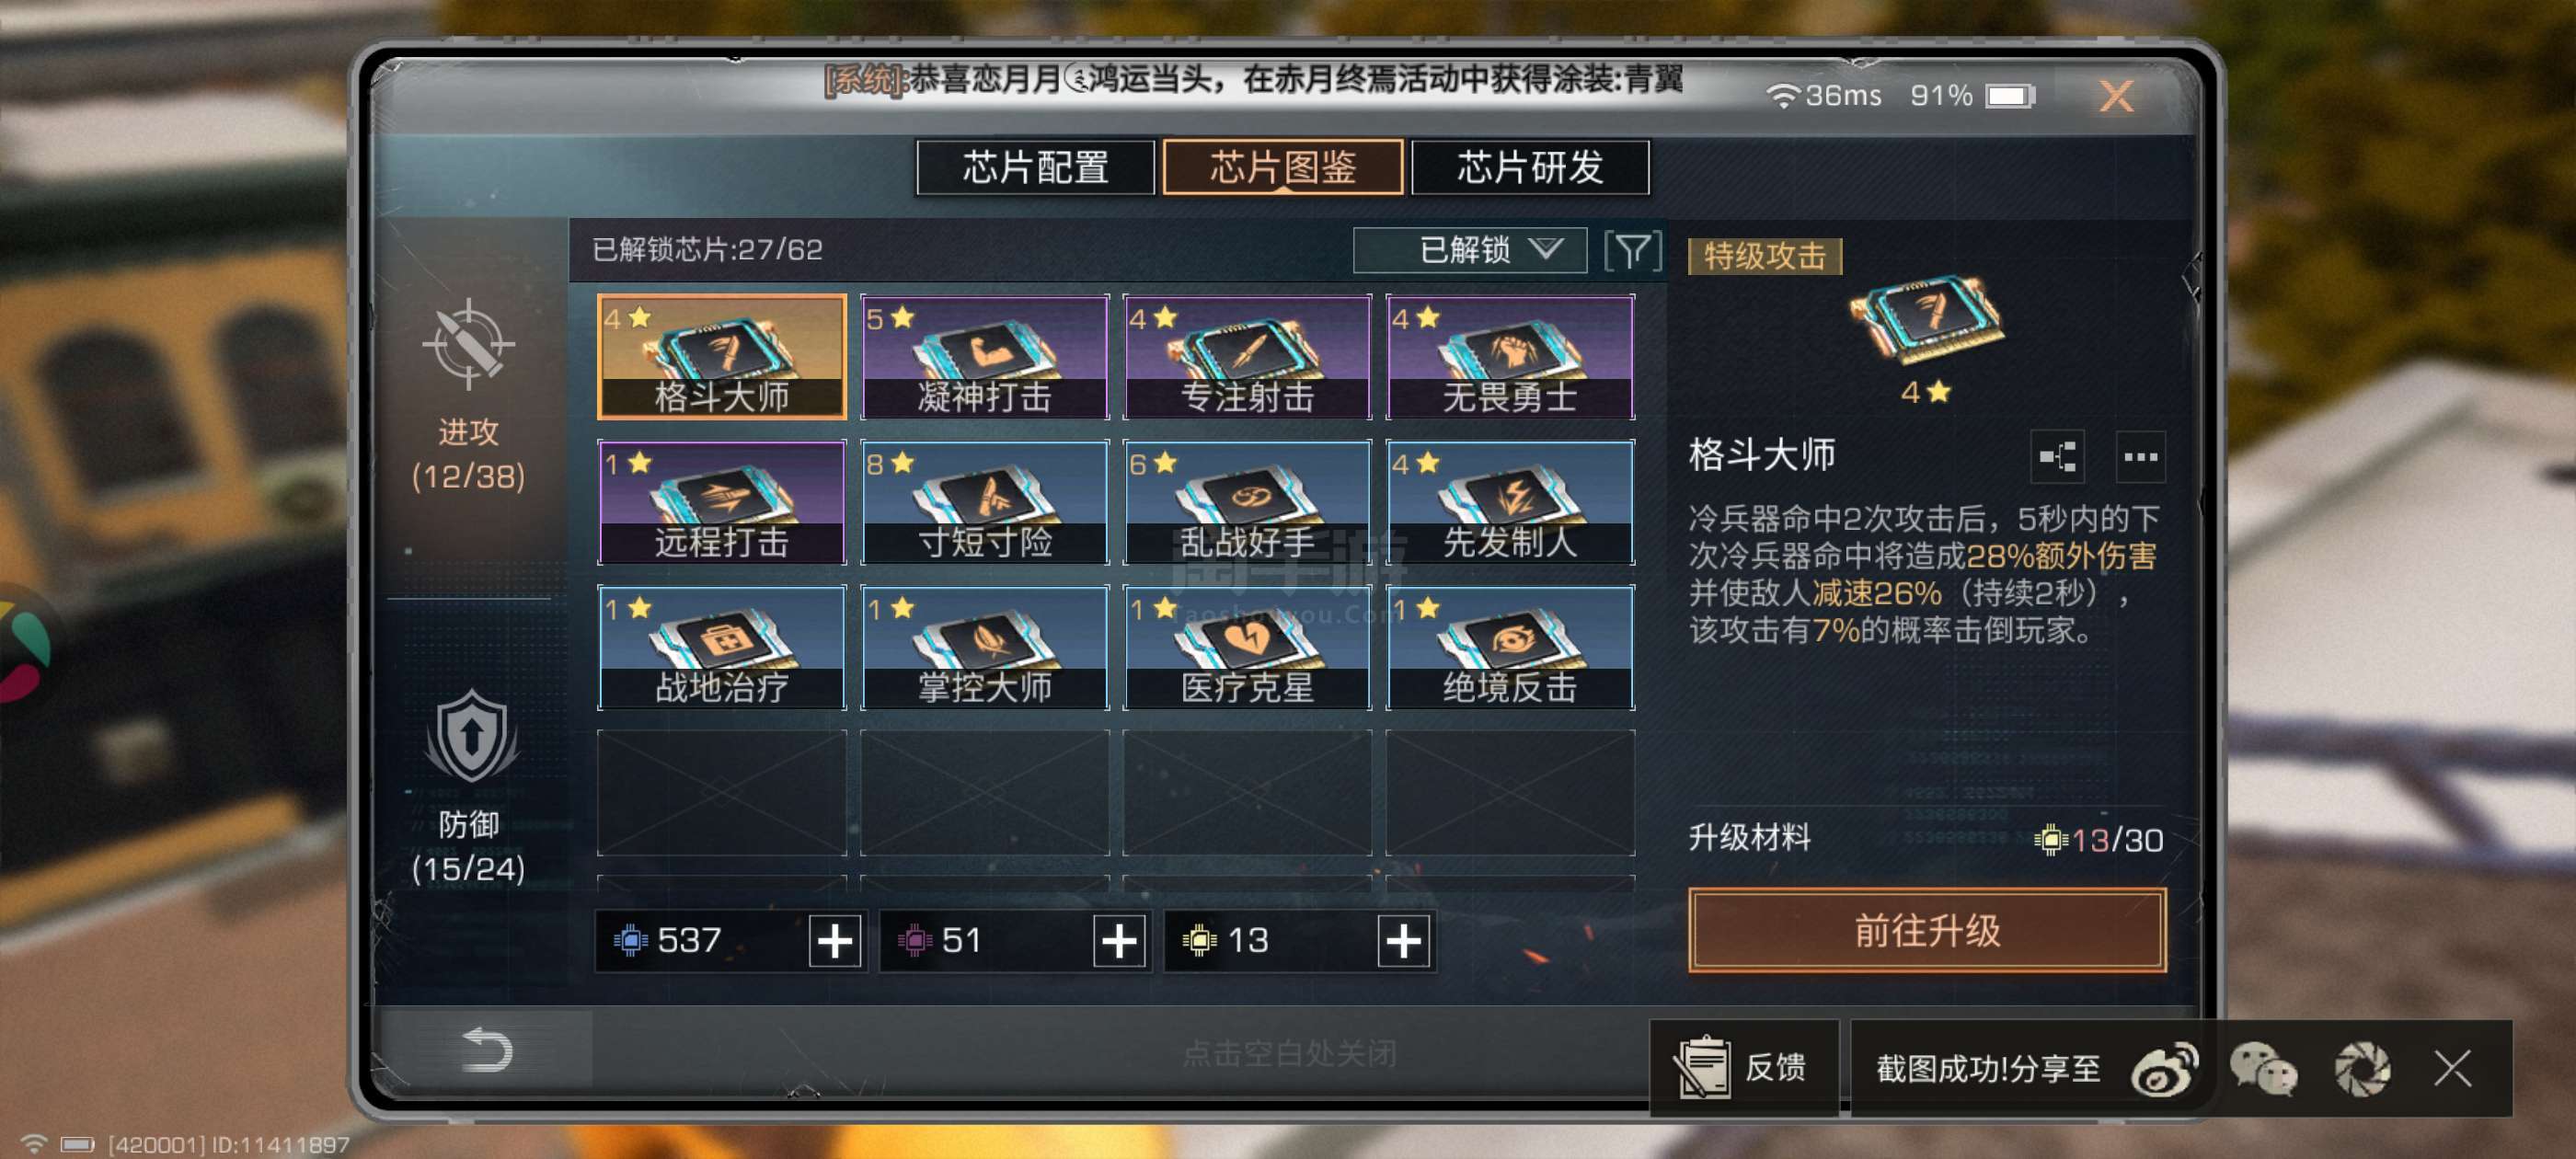Open the 反馈 feedback button

(1743, 1067)
